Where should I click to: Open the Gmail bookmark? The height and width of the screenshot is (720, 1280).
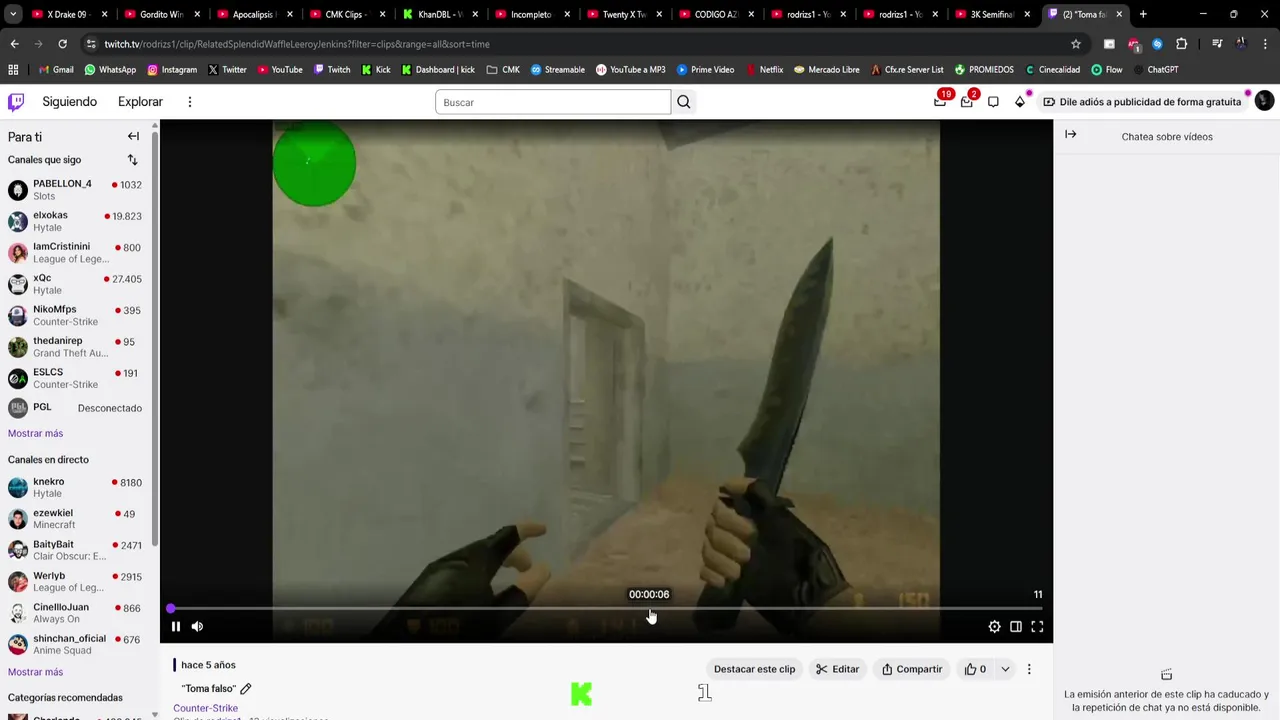[56, 70]
